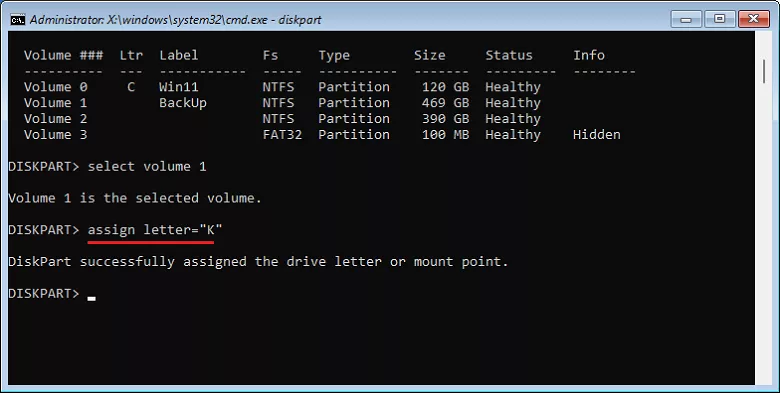This screenshot has height=393, width=780.
Task: Click drive letter 'C' of Volume 0
Action: [x=131, y=87]
